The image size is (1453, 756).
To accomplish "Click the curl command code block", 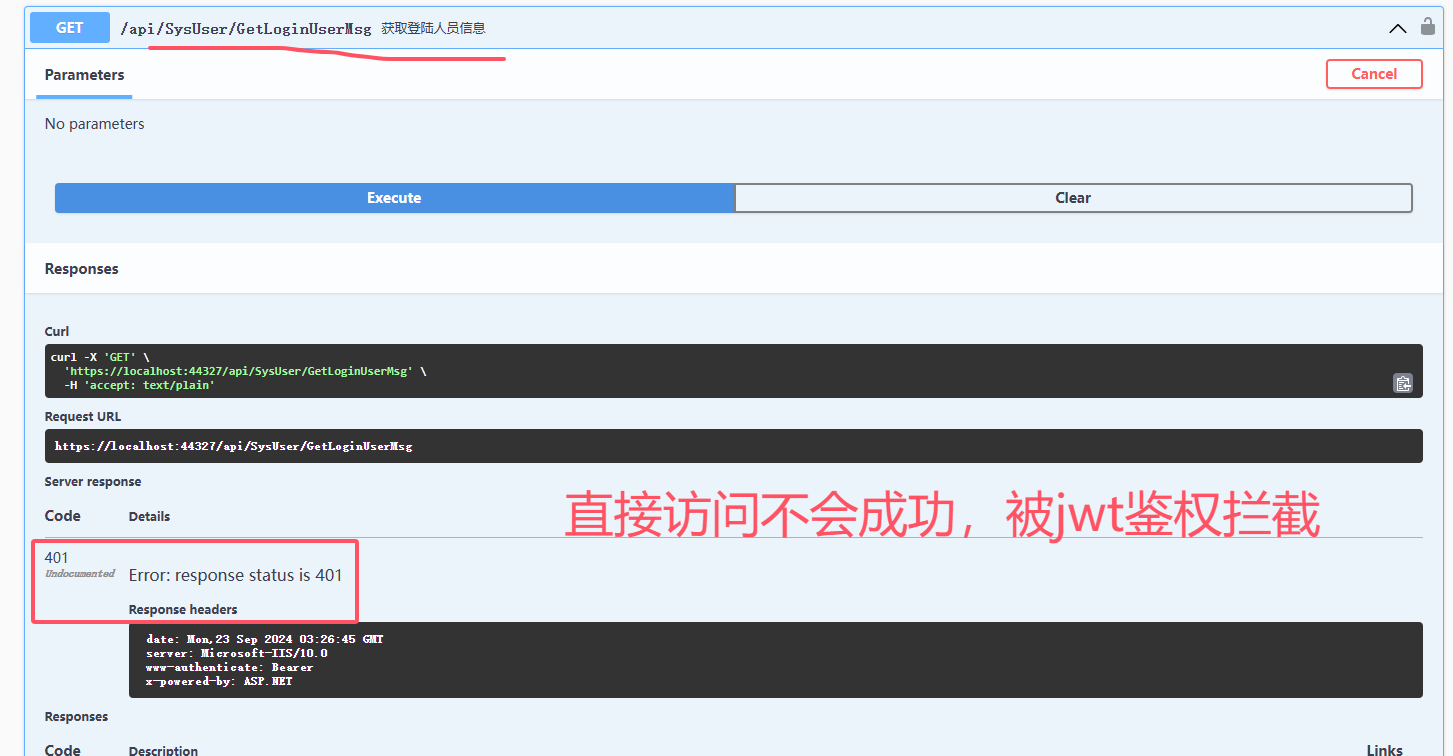I will pos(734,371).
